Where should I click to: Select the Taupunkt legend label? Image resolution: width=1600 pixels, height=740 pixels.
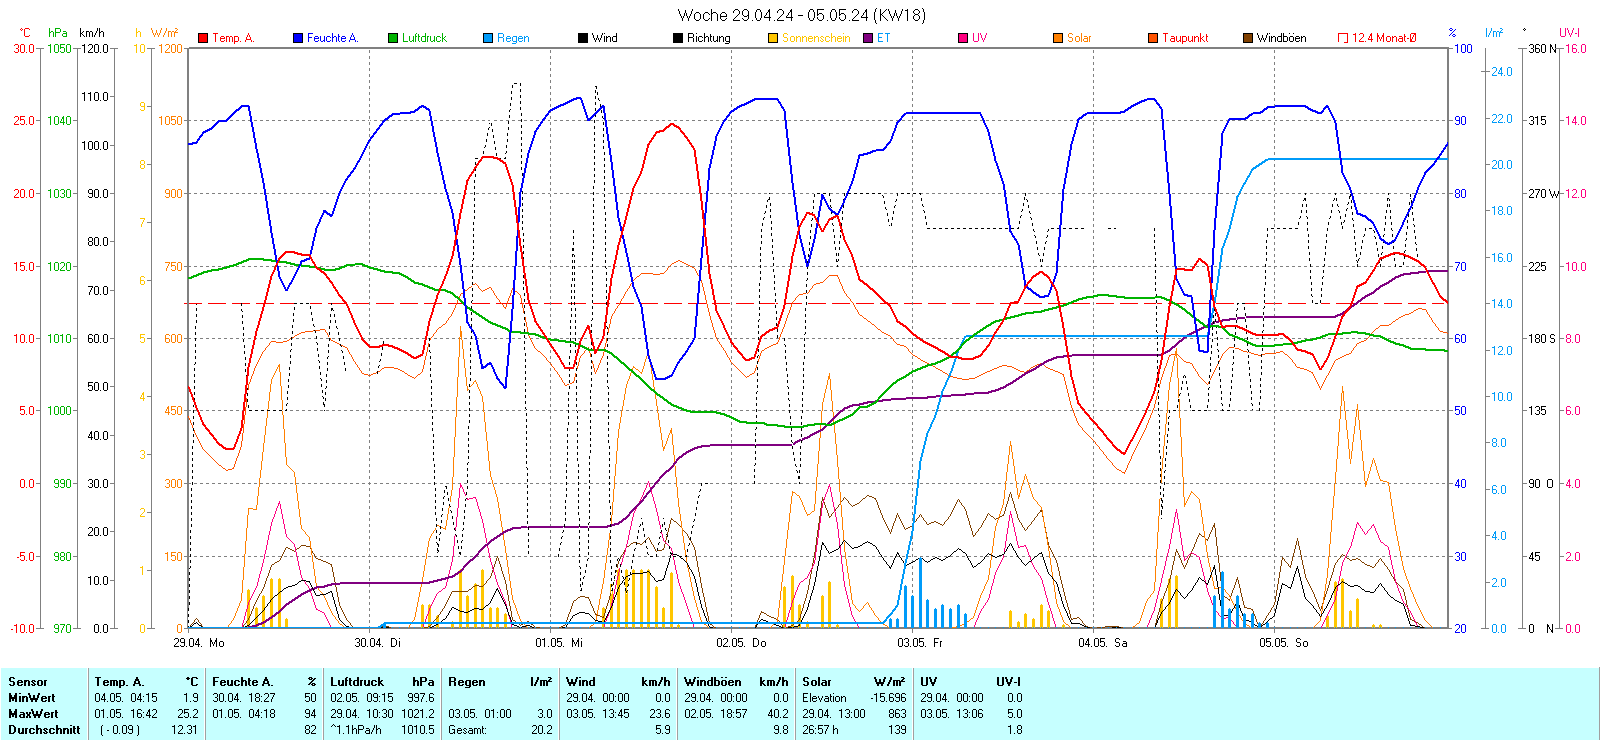1185,38
